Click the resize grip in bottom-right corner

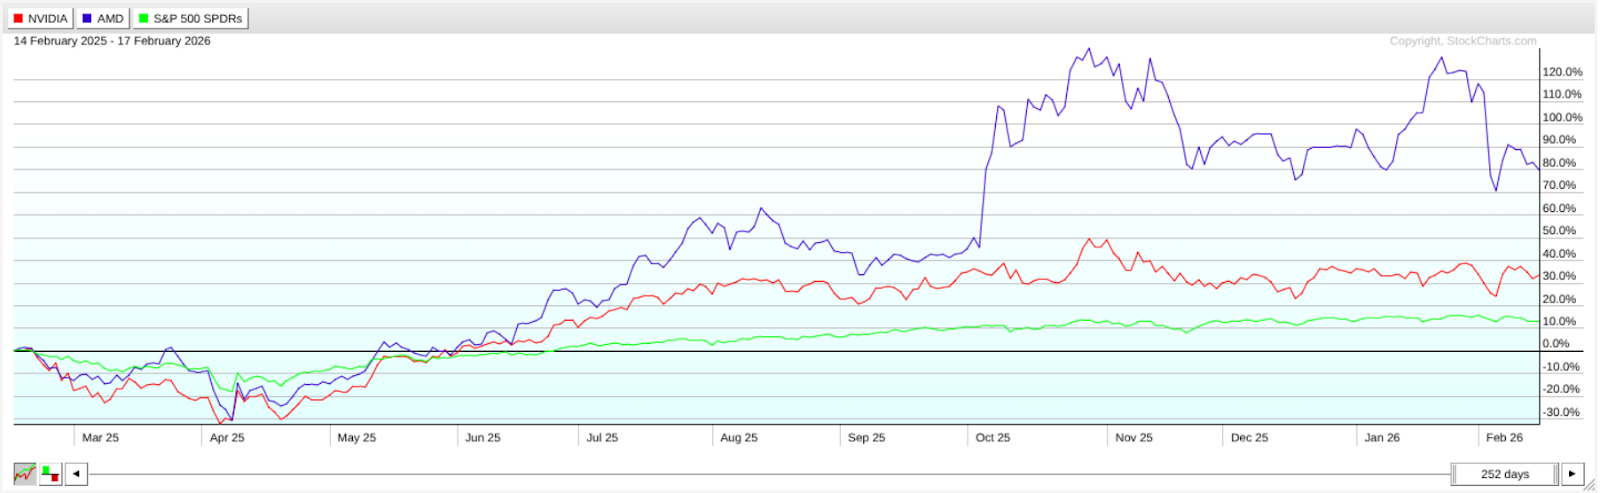(x=1590, y=484)
